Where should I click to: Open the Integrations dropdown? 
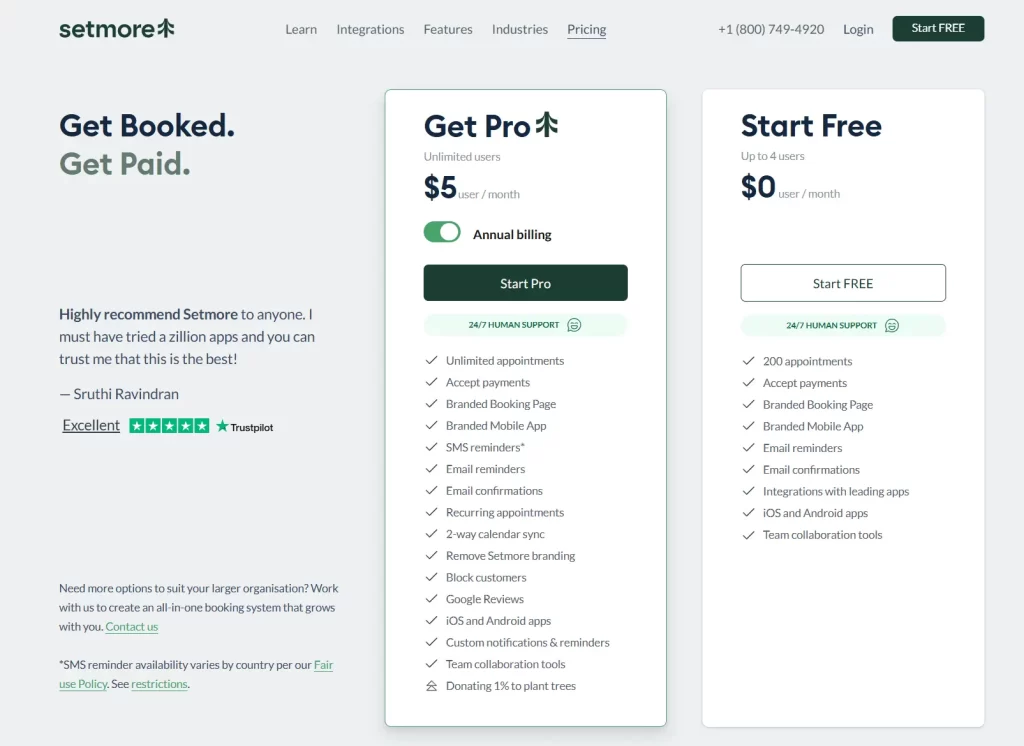pyautogui.click(x=370, y=29)
